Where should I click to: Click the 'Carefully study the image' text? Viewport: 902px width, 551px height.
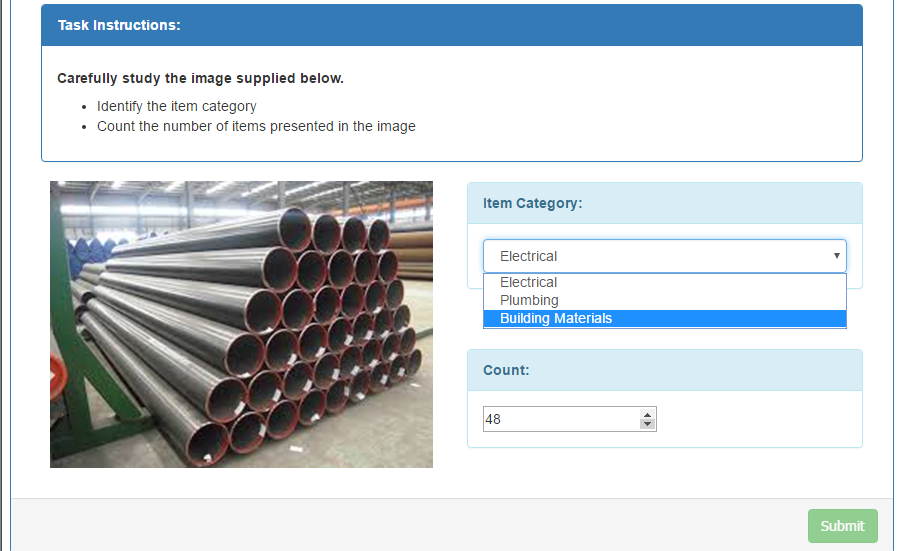200,78
